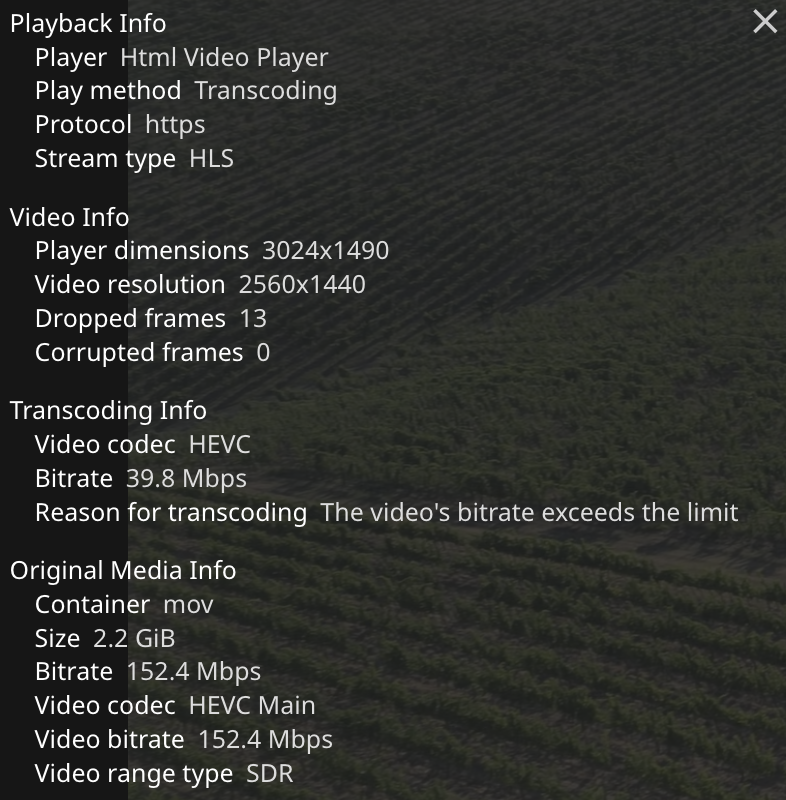This screenshot has width=786, height=800.
Task: Click the video resolution value 2560x1440
Action: [x=302, y=285]
